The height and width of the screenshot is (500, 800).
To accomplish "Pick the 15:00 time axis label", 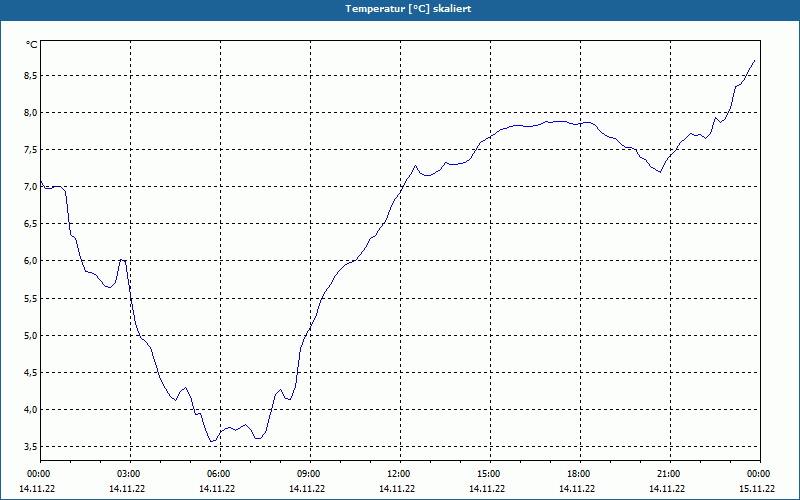I will [489, 474].
